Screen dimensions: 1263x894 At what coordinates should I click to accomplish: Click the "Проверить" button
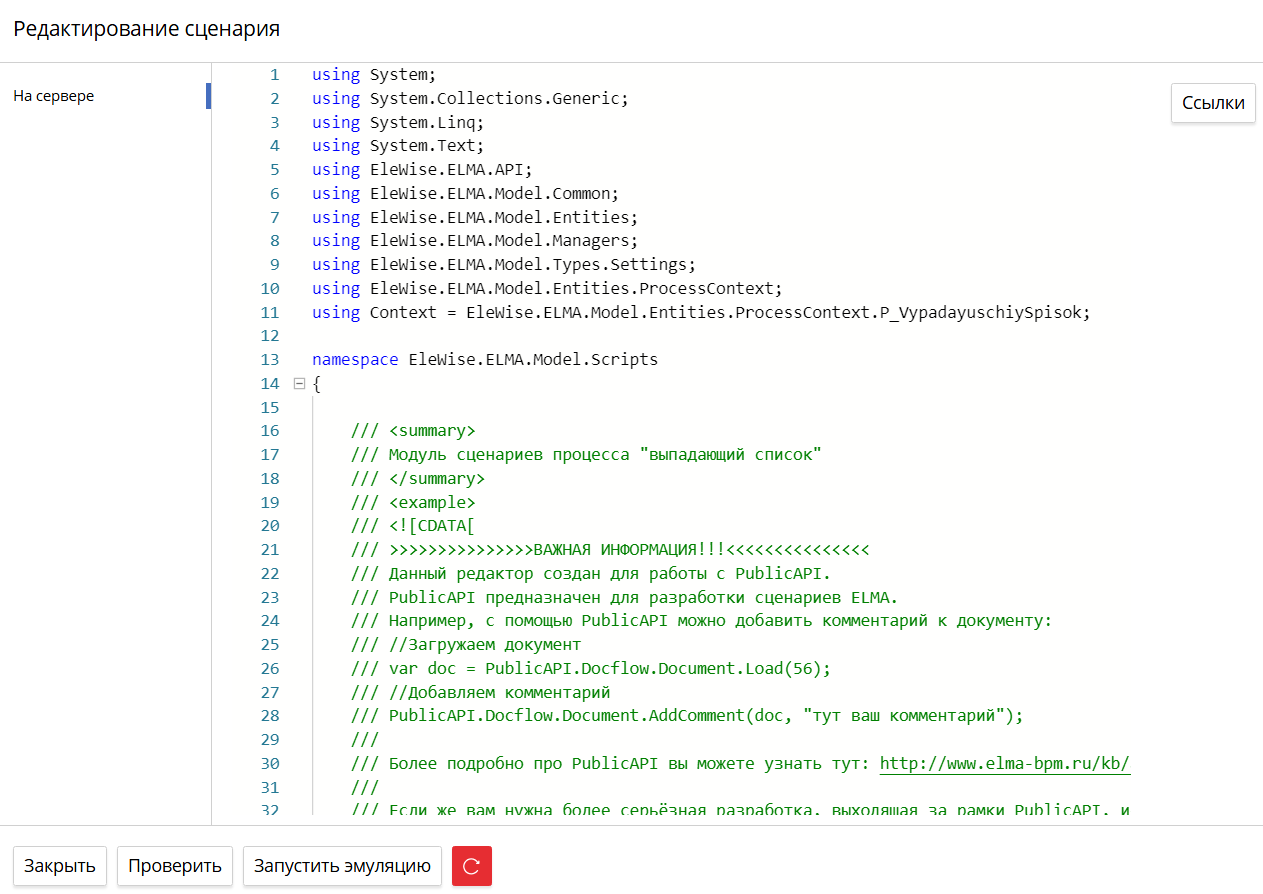tap(175, 866)
